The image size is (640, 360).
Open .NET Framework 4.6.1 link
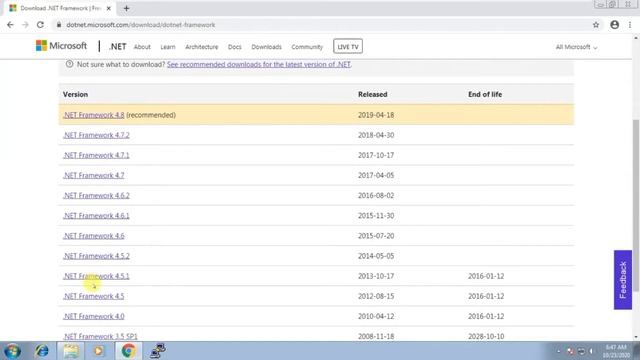point(96,216)
